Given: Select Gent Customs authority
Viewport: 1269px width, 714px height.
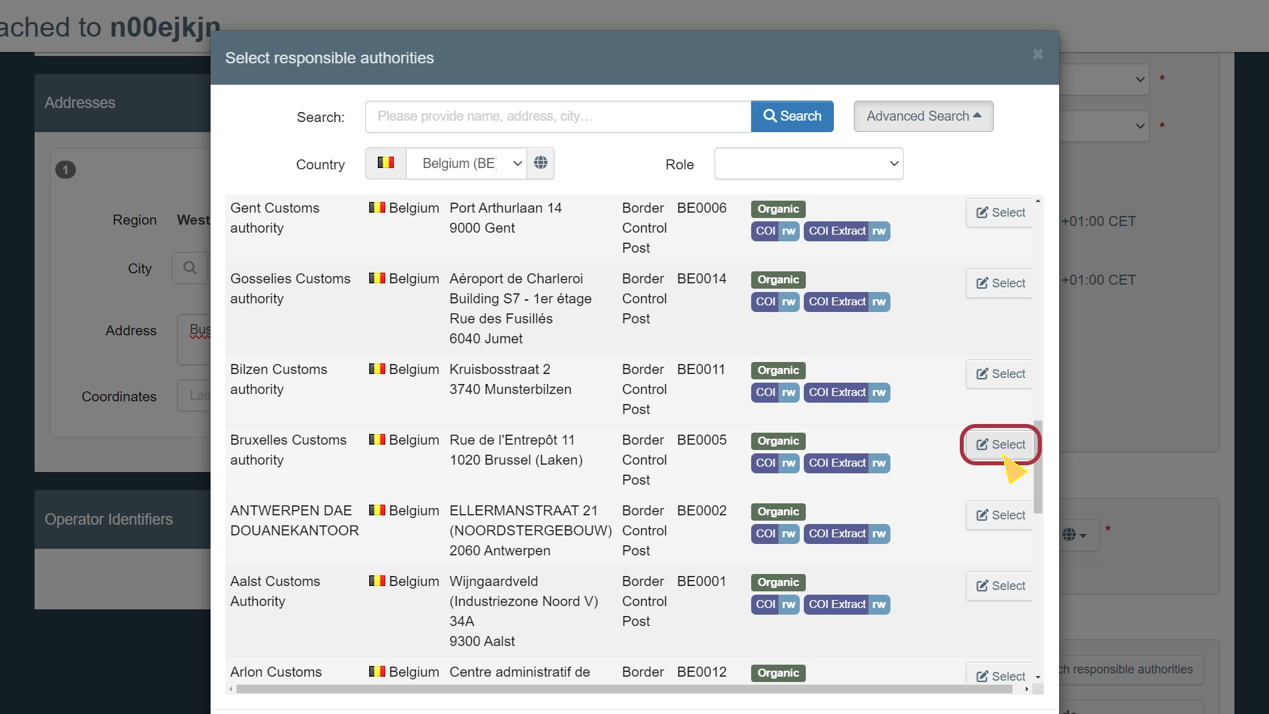Looking at the screenshot, I should coord(1000,212).
